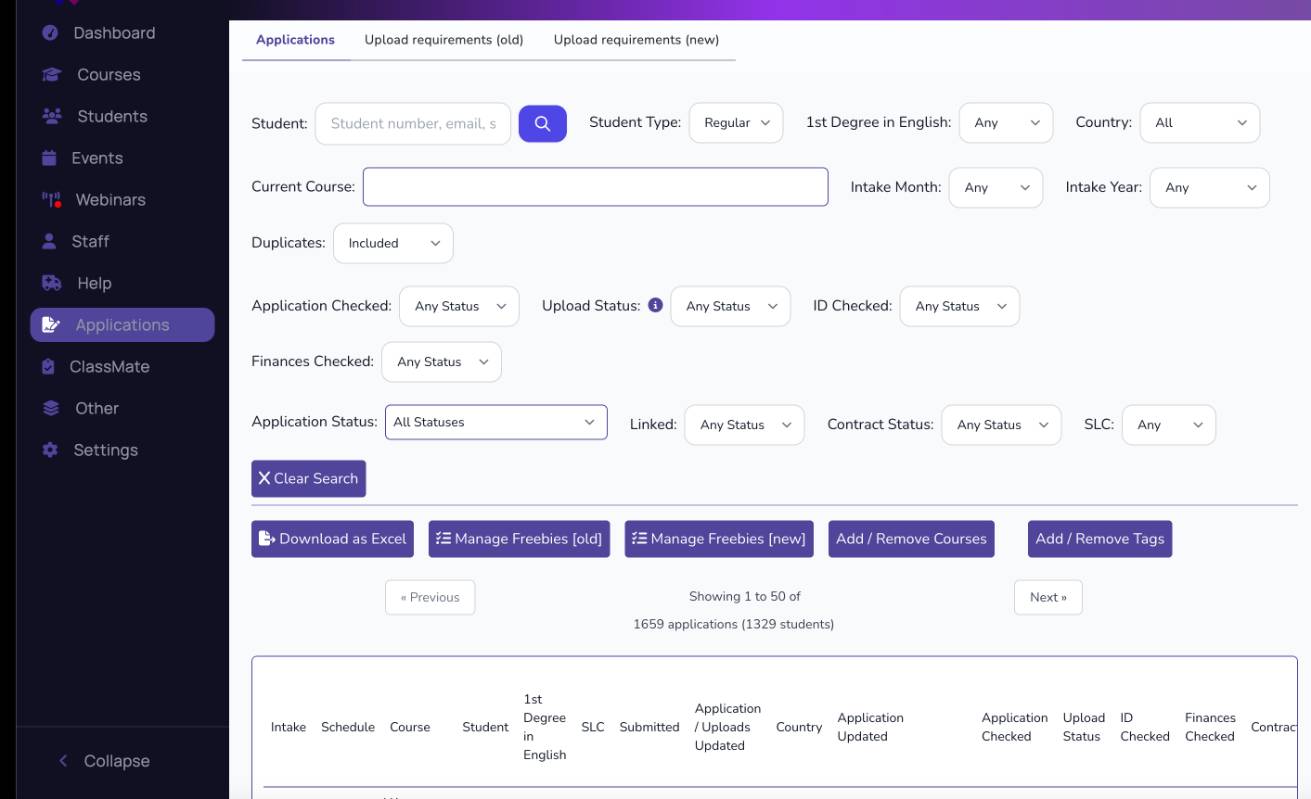Expand the Intake Month dropdown
The width and height of the screenshot is (1311, 799).
(996, 188)
